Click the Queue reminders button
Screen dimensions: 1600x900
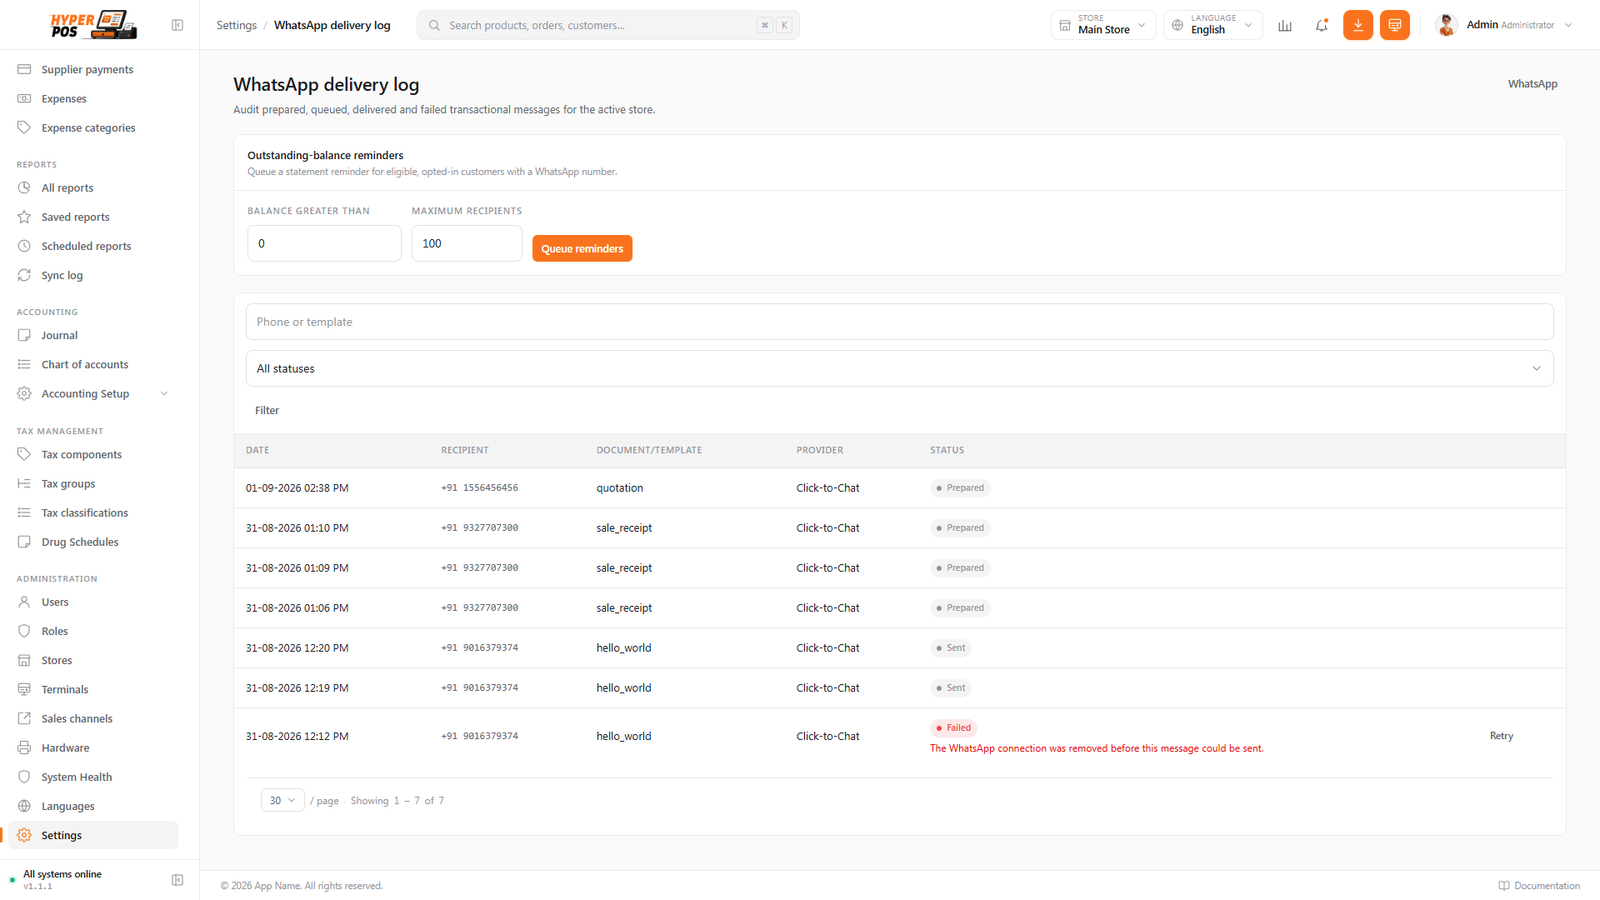pos(582,248)
